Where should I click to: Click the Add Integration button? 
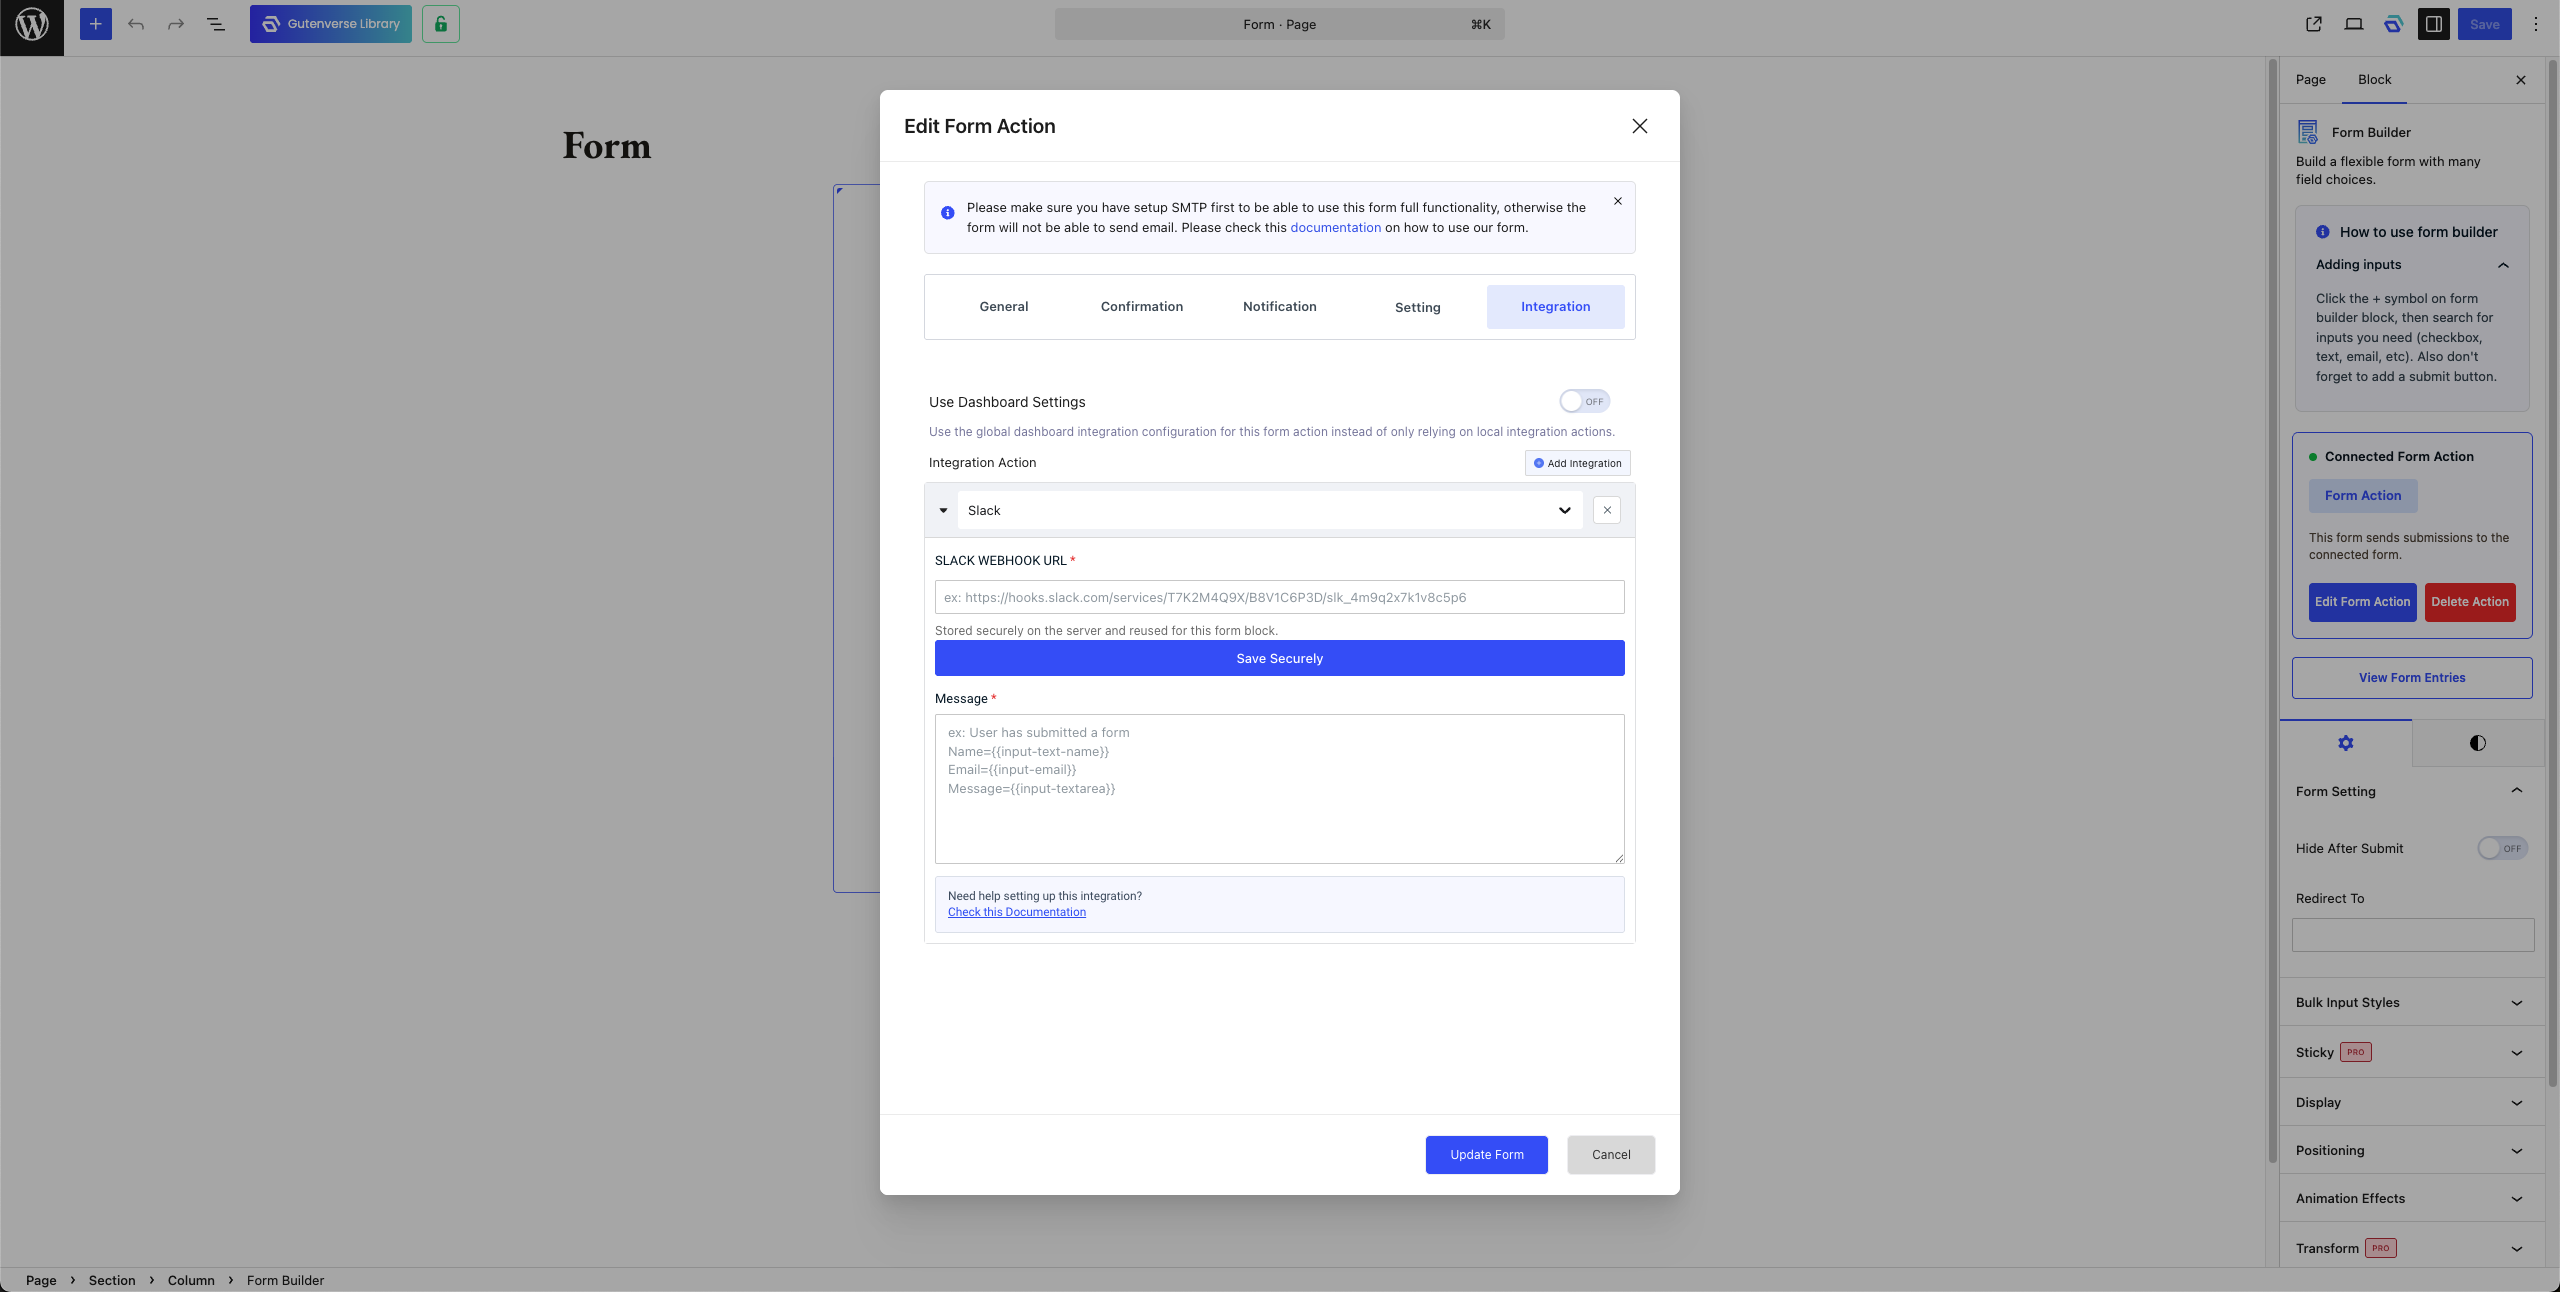click(x=1578, y=463)
